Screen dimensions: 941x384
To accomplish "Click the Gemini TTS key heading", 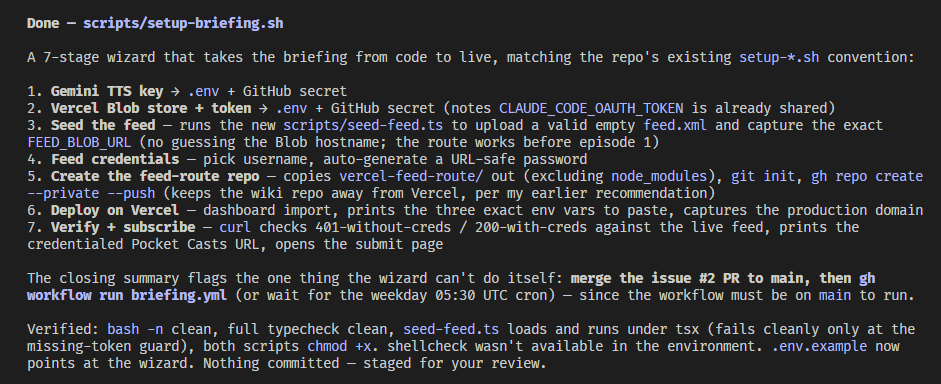I will tap(107, 92).
